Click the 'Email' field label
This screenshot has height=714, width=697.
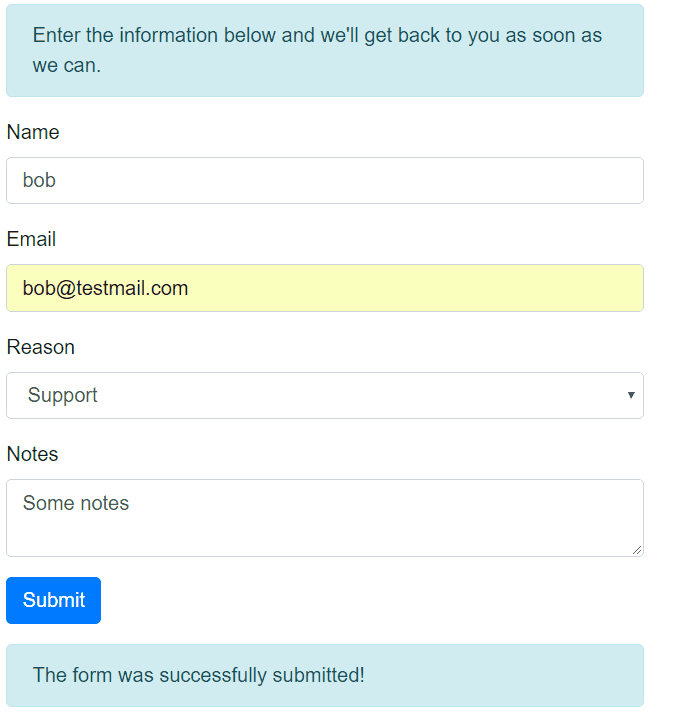(31, 239)
